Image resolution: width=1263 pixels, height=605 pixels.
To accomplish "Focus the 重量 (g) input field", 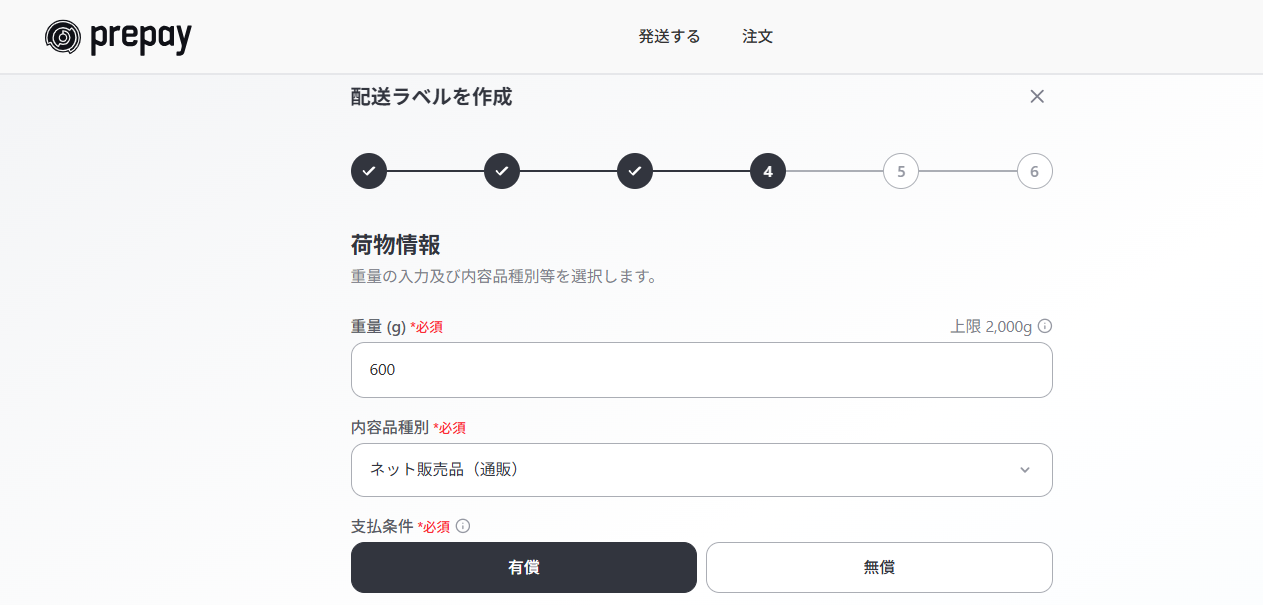I will pos(702,370).
